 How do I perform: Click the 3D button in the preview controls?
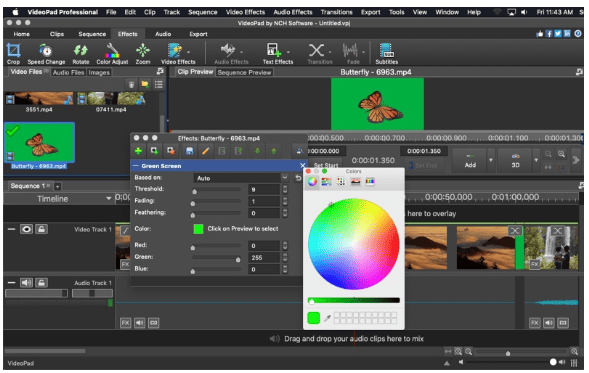tap(515, 160)
